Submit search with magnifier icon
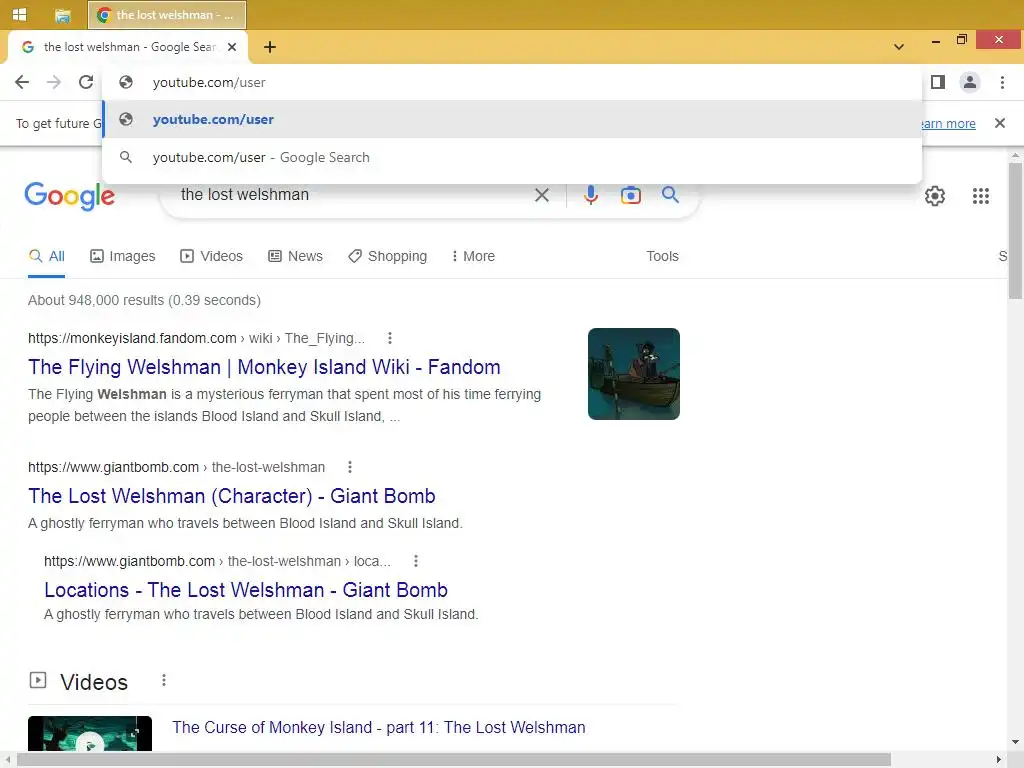The width and height of the screenshot is (1024, 768). (x=670, y=195)
